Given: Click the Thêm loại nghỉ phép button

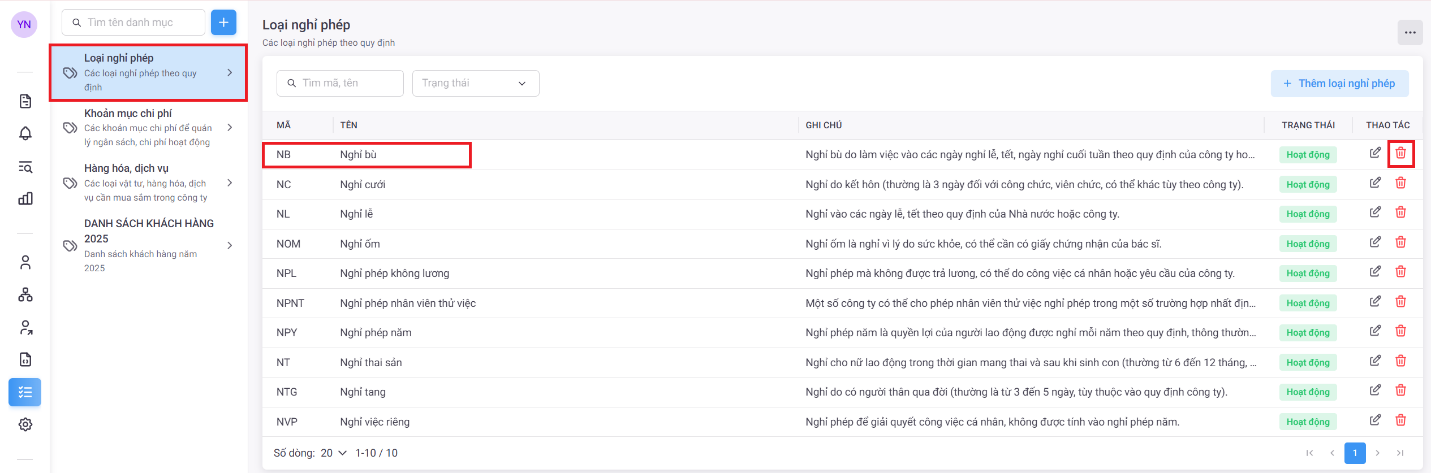Looking at the screenshot, I should coord(1339,83).
